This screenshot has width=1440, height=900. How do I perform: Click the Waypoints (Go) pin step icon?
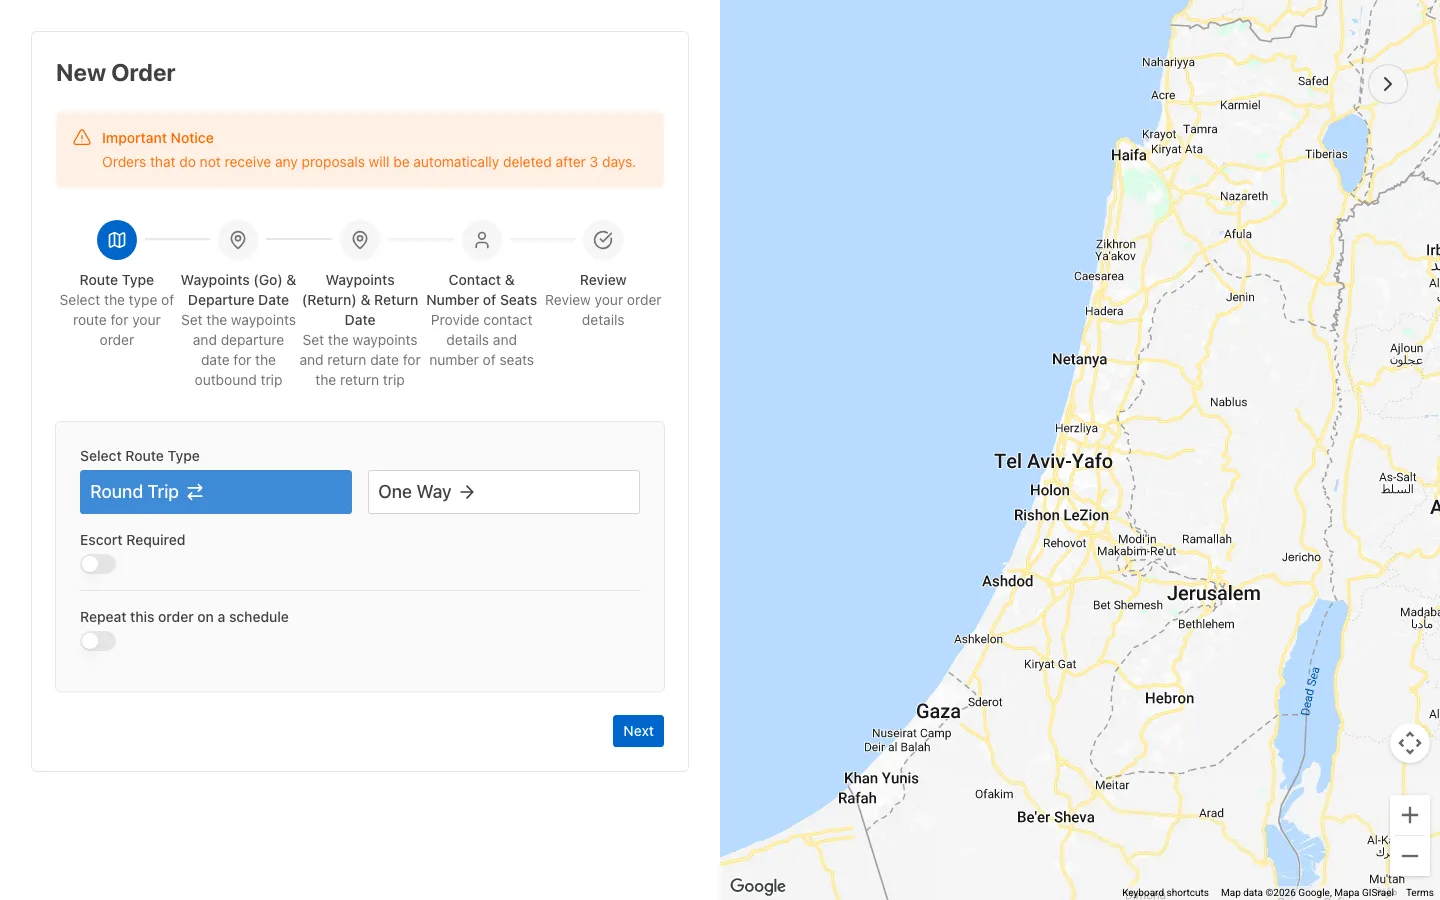(x=238, y=240)
